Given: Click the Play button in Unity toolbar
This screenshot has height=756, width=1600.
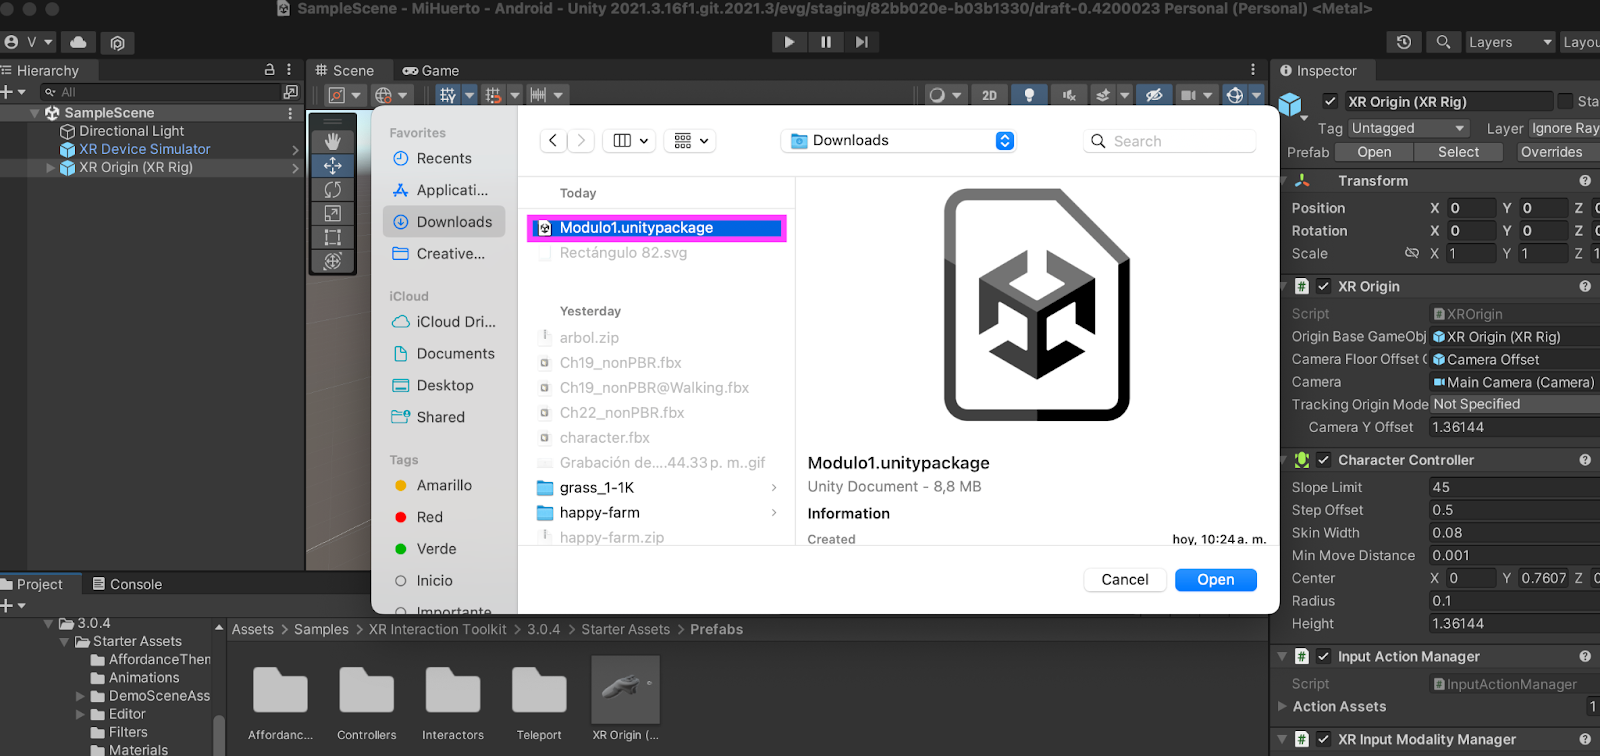Looking at the screenshot, I should coord(789,42).
